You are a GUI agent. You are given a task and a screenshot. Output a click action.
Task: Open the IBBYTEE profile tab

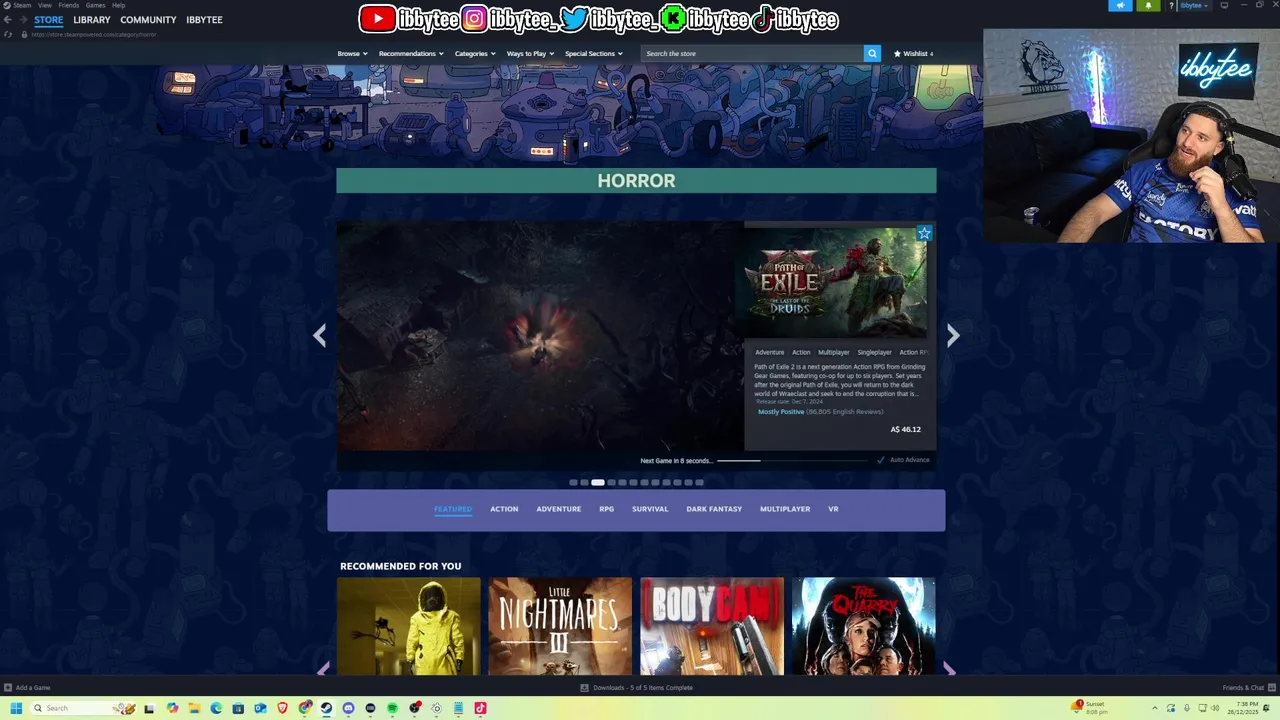(204, 20)
